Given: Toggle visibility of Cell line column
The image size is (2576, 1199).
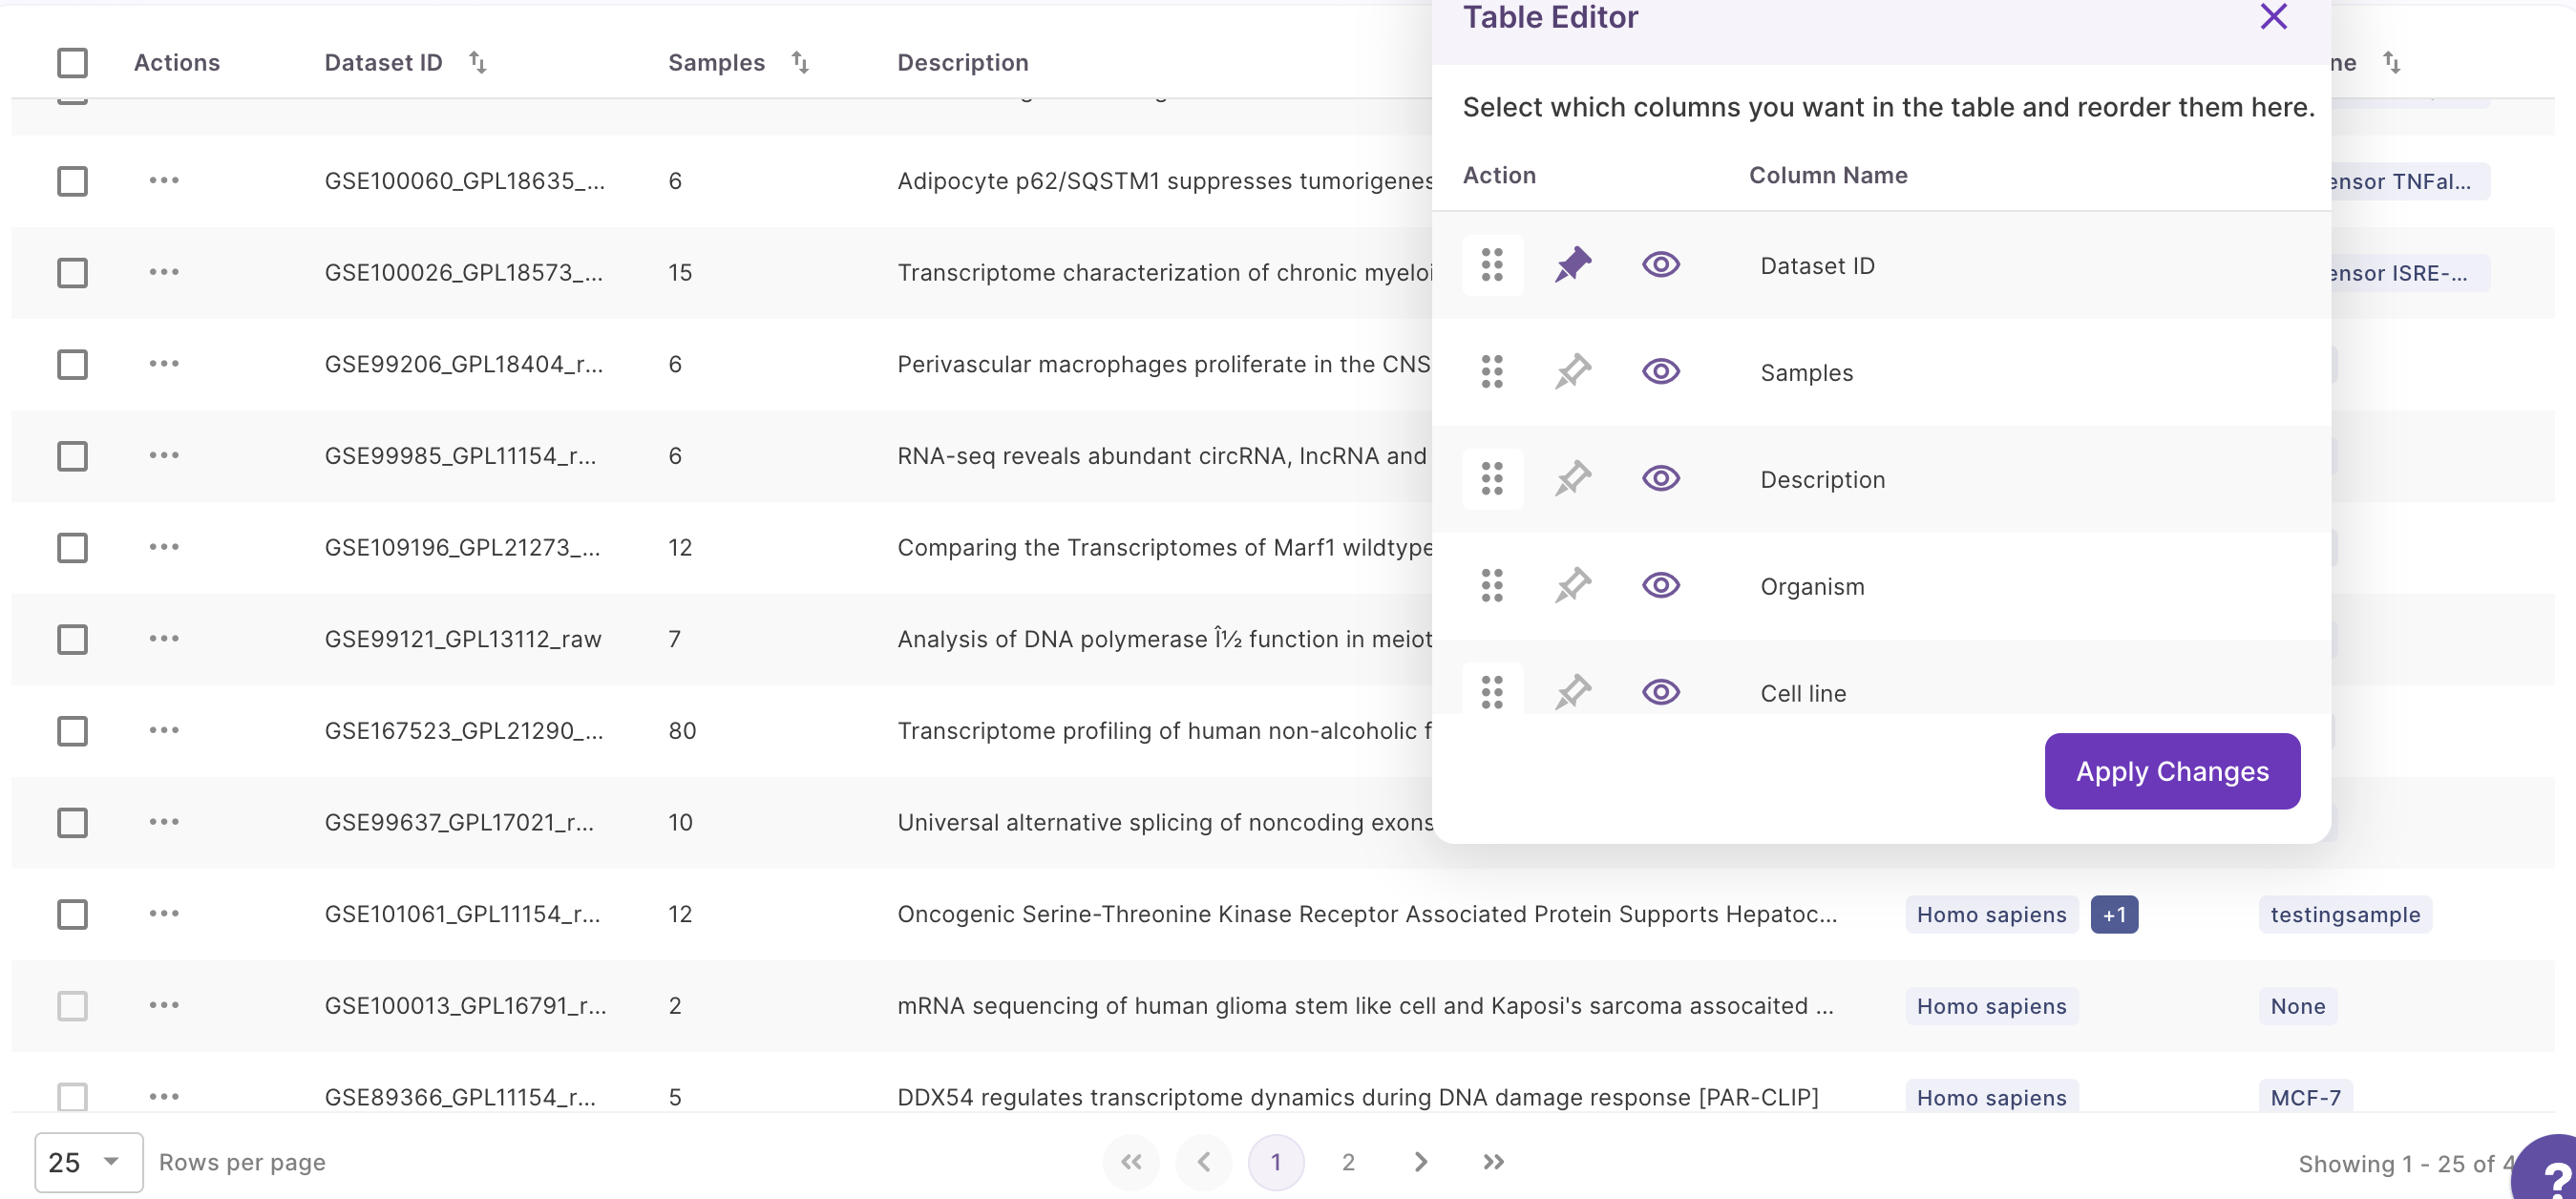Looking at the screenshot, I should pyautogui.click(x=1661, y=692).
